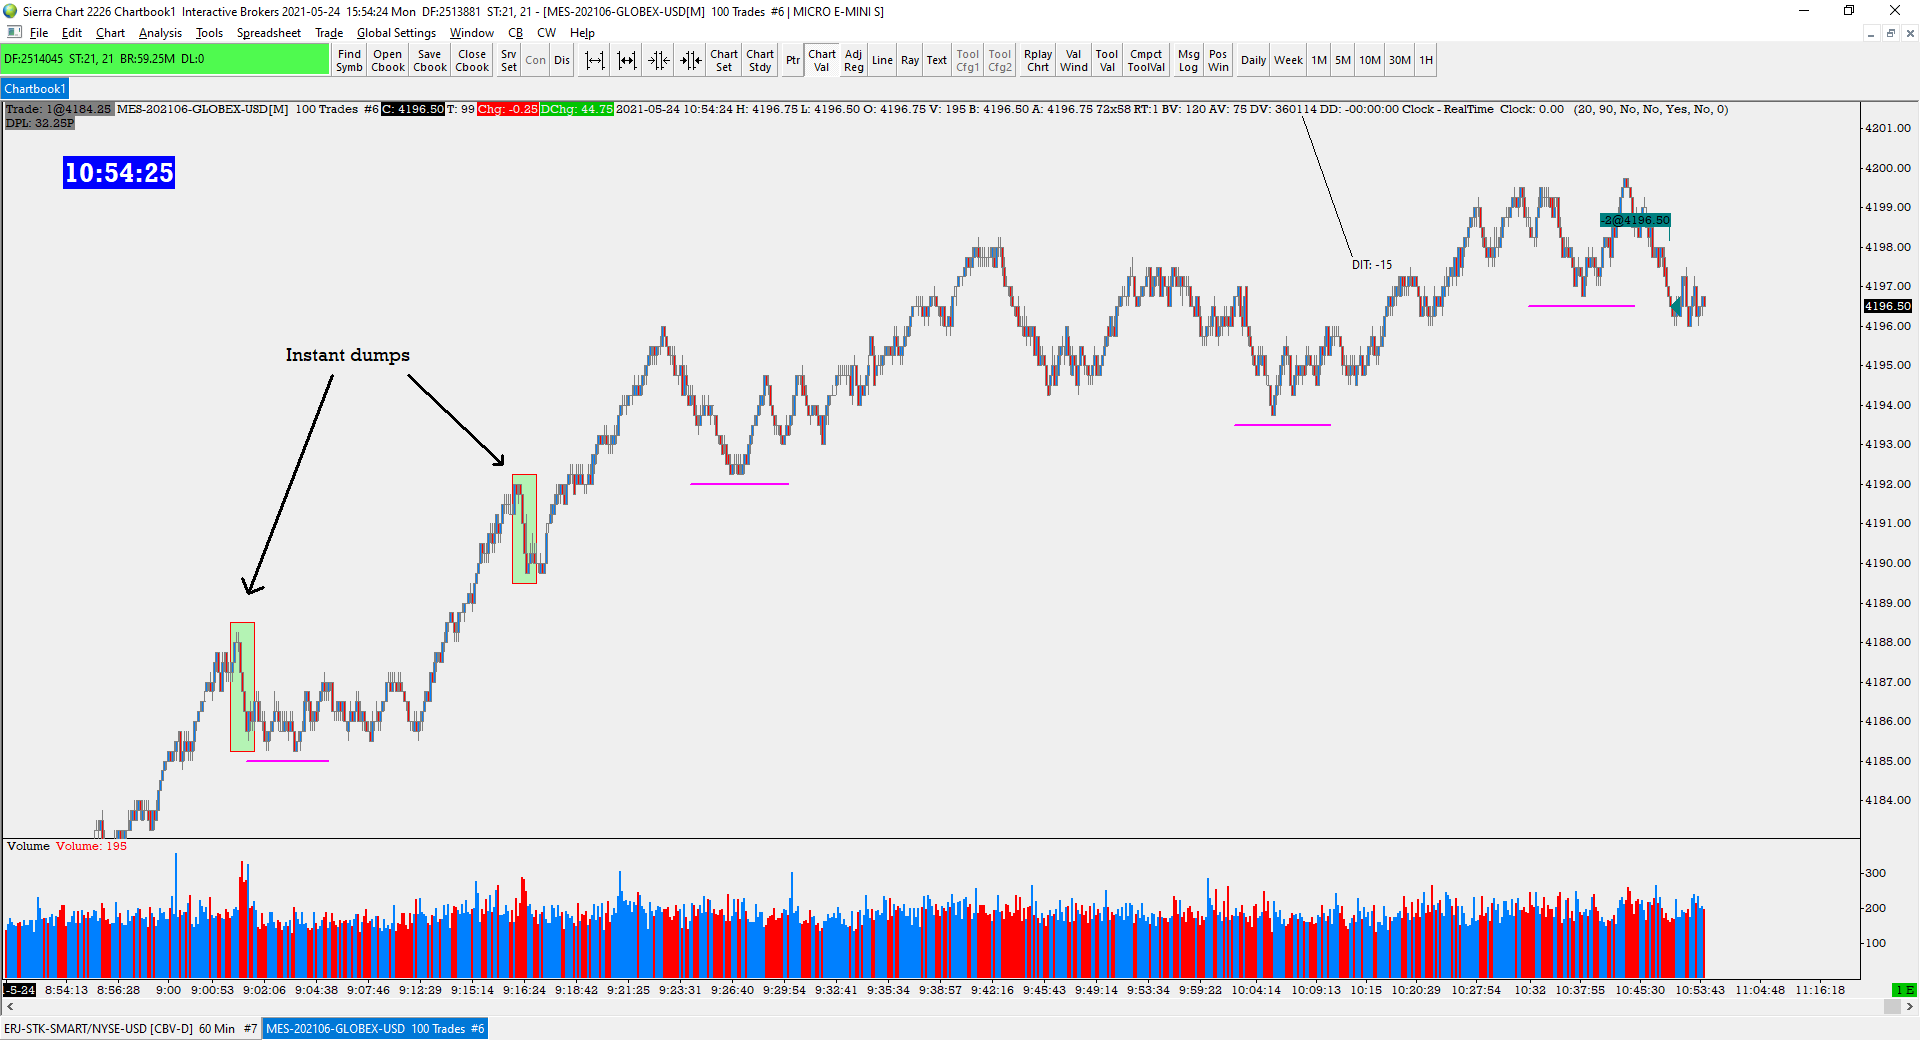The image size is (1920, 1040).
Task: Switch chart to Daily timeframe
Action: [1253, 60]
